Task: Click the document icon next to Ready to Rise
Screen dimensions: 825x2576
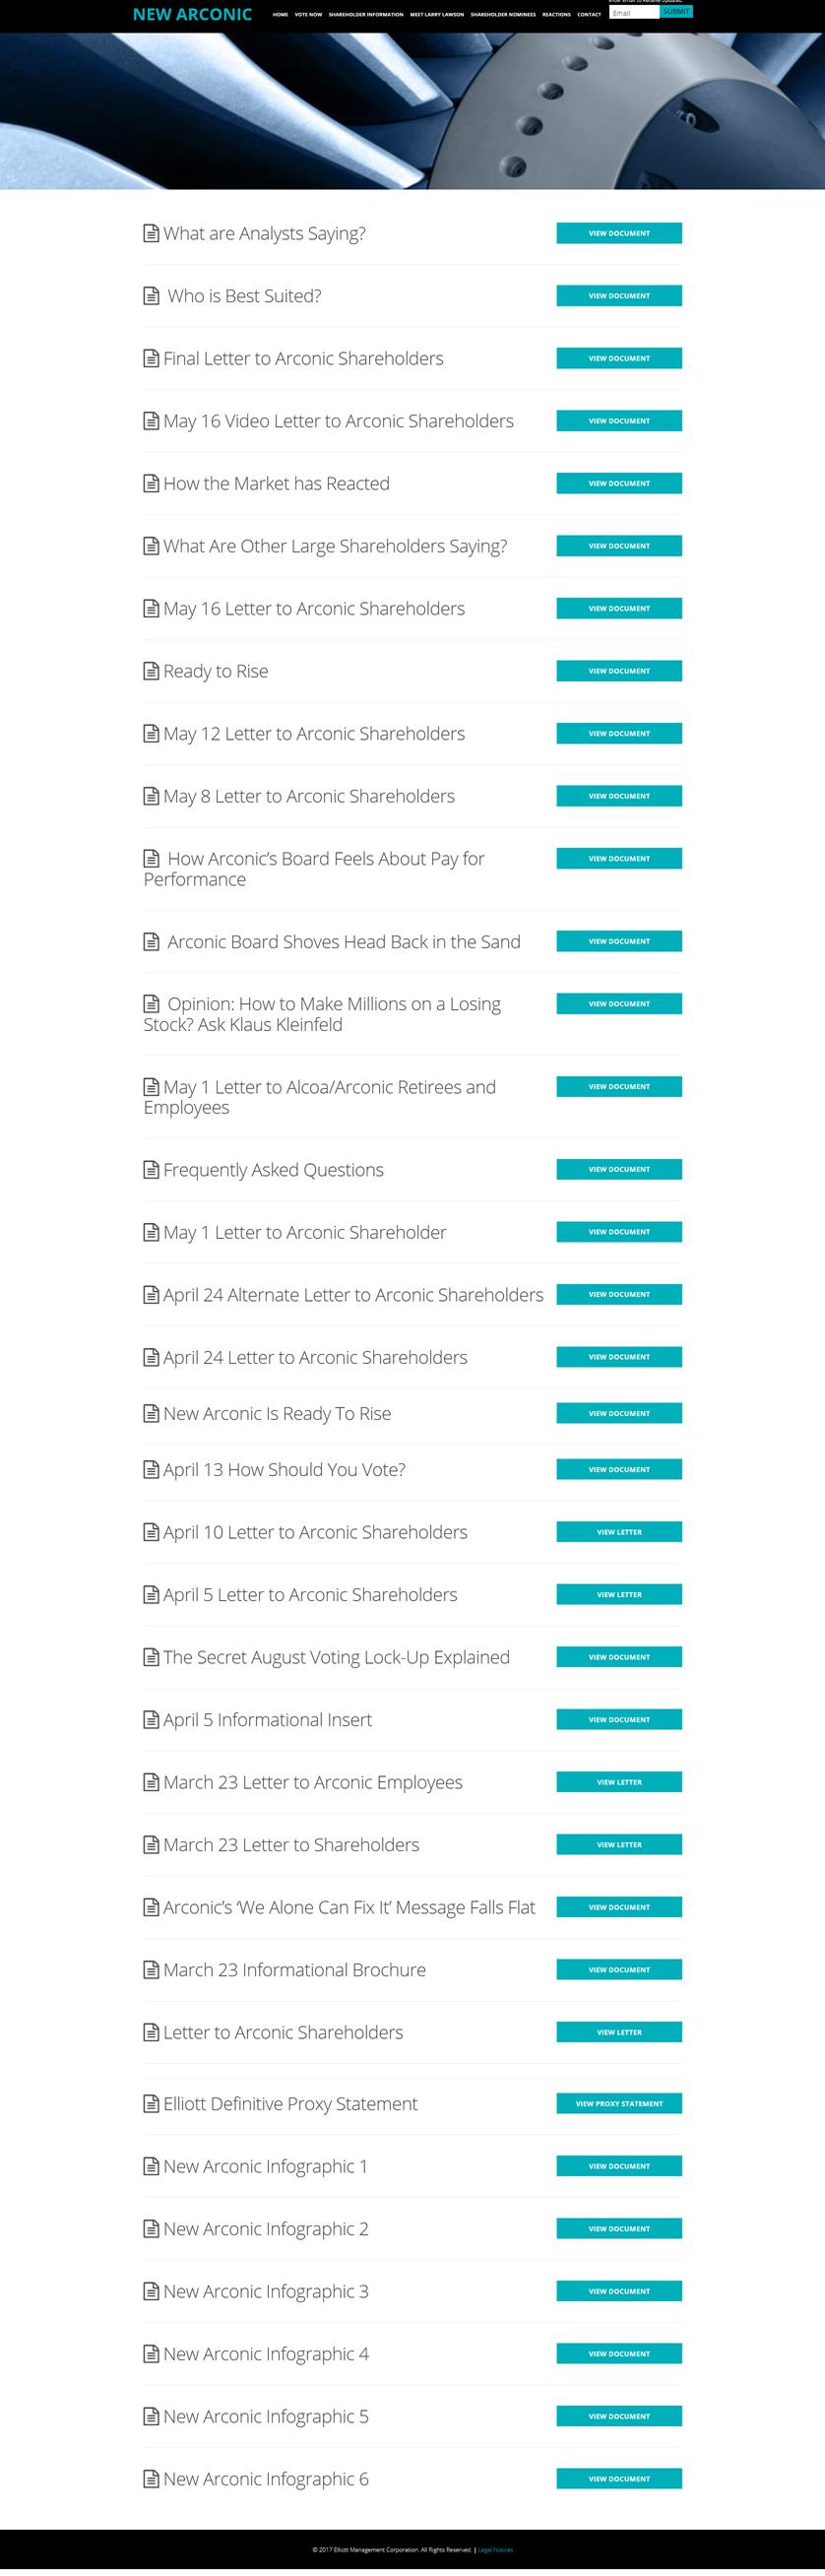Action: click(x=151, y=671)
